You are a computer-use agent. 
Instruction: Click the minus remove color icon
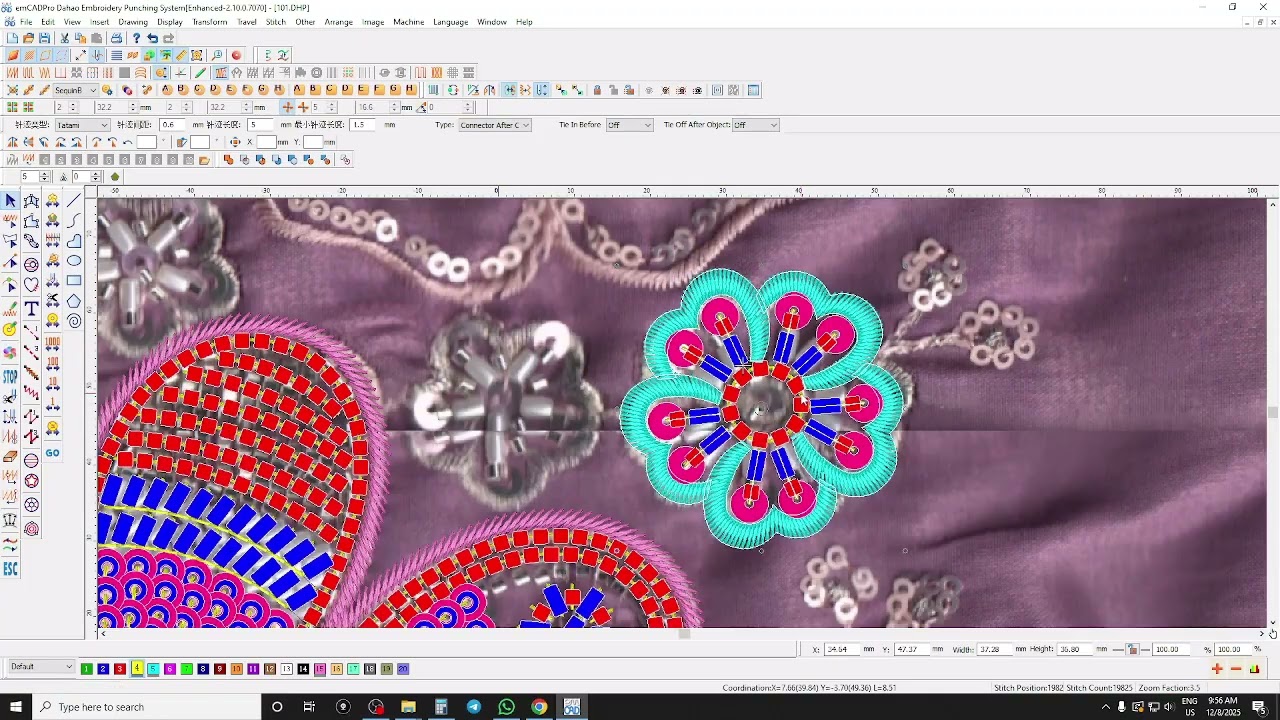coord(1236,669)
